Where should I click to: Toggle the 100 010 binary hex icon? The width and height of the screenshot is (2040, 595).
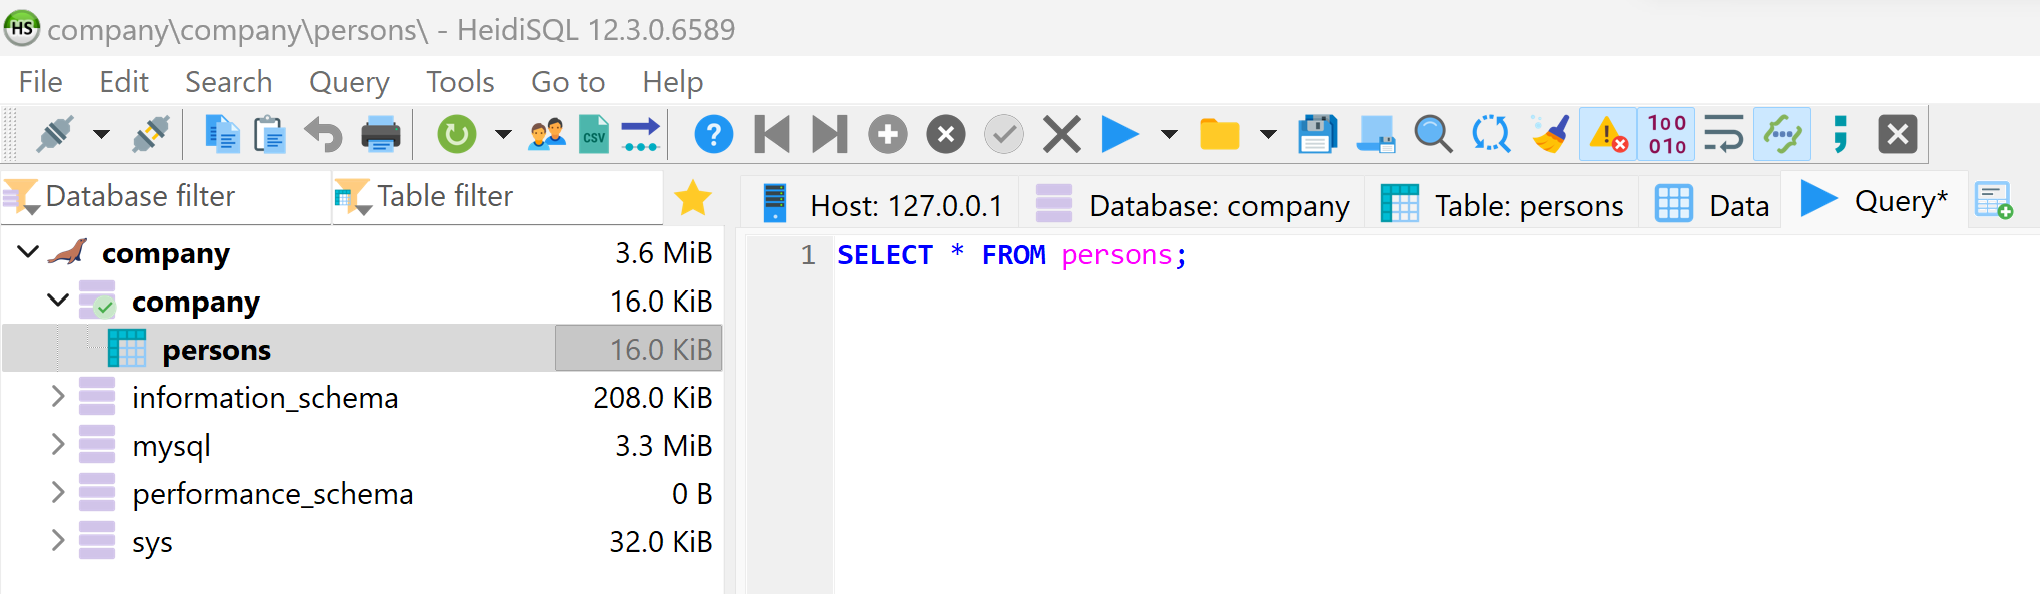pos(1667,134)
